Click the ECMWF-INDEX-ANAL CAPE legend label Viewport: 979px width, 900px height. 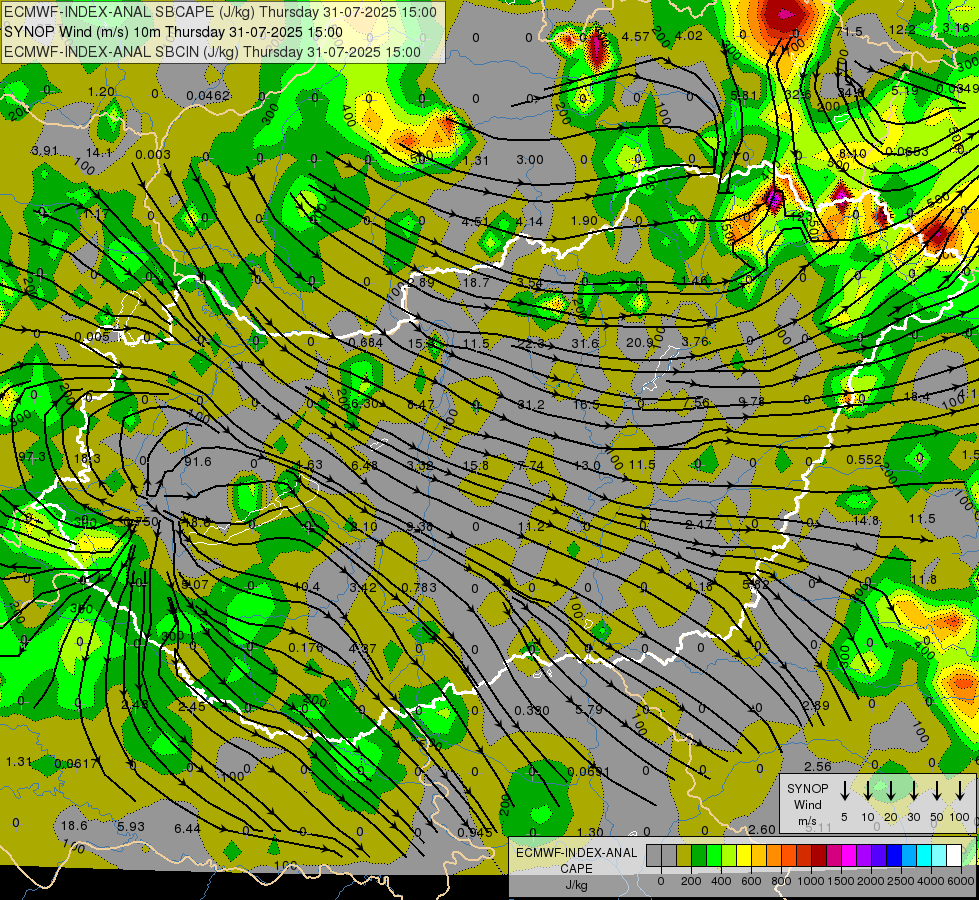tap(576, 861)
